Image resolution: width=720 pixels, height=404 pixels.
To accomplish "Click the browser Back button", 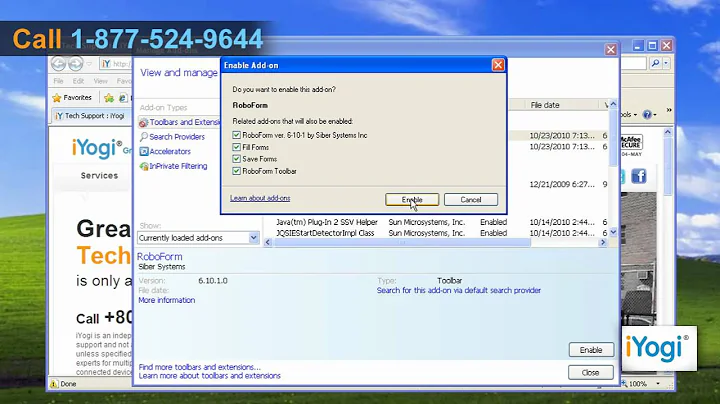I will (58, 63).
